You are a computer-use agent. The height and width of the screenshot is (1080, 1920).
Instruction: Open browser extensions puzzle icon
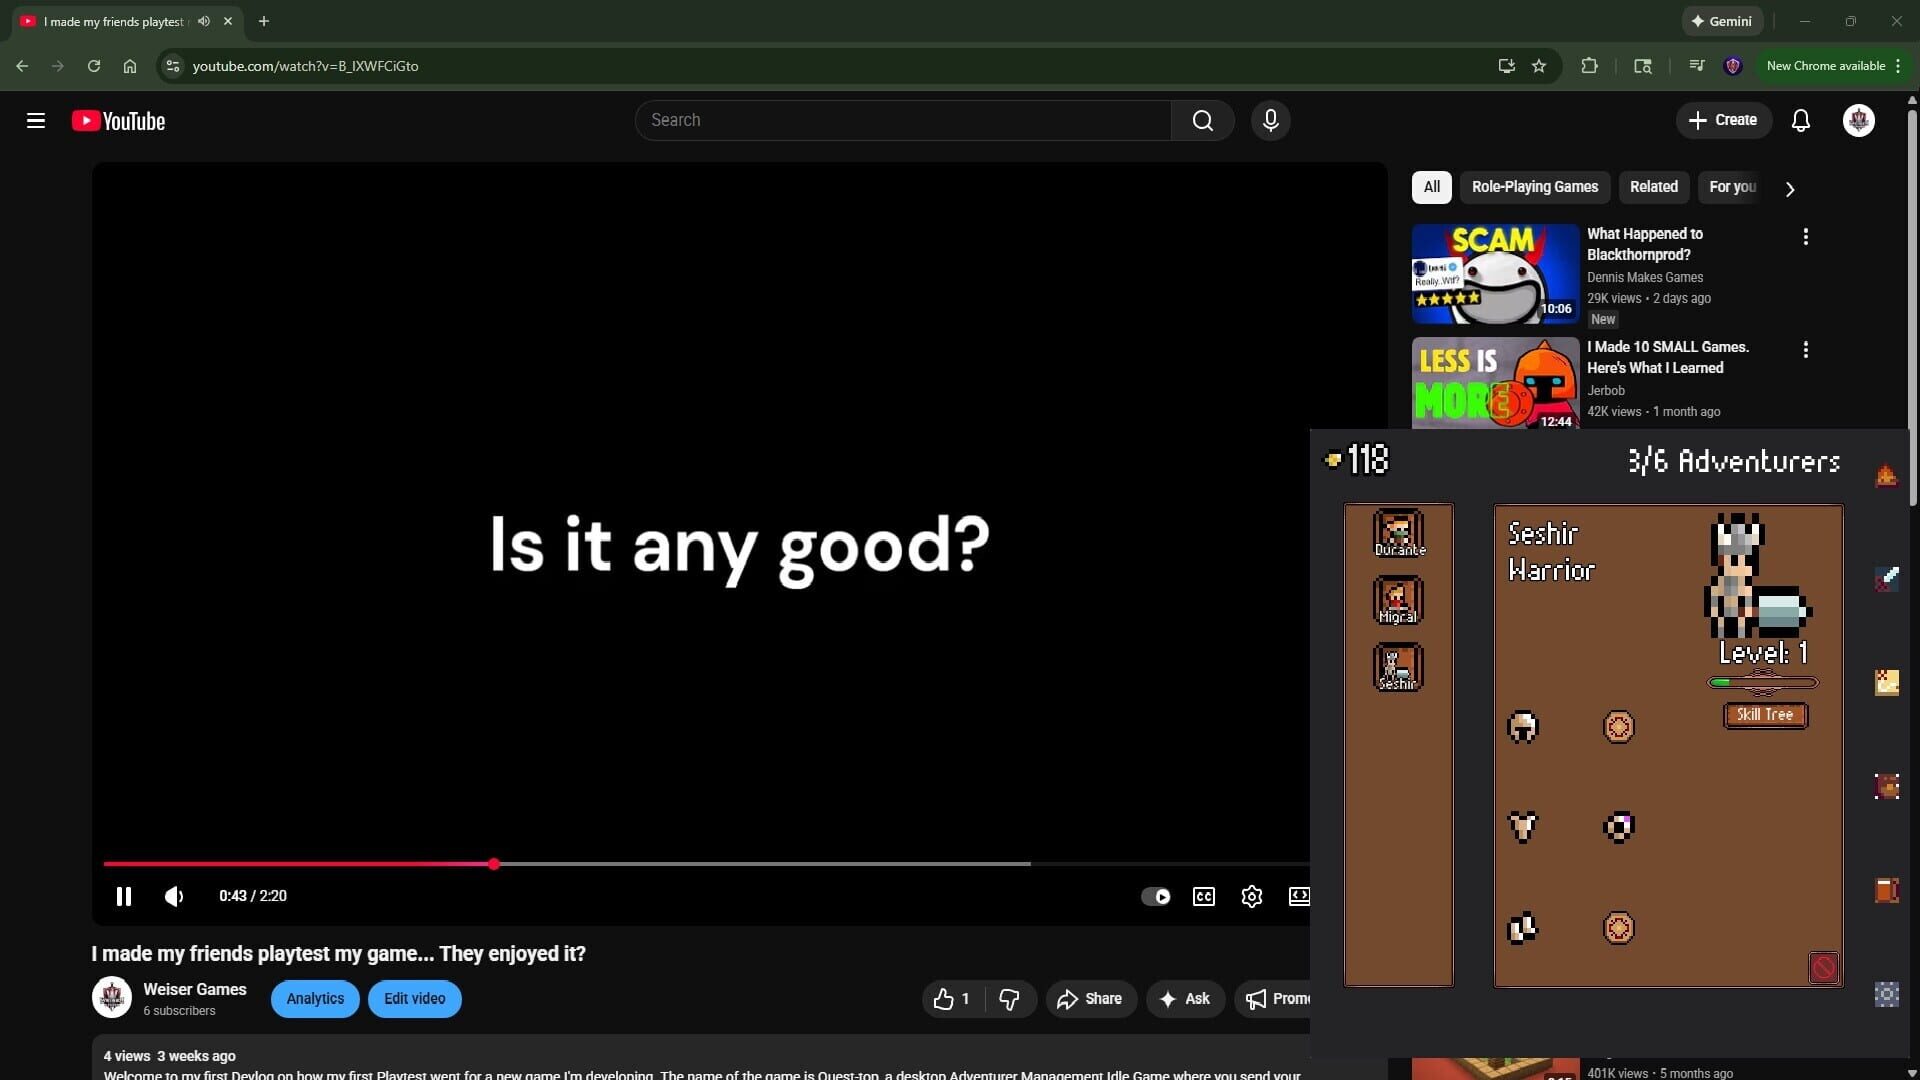pos(1589,66)
